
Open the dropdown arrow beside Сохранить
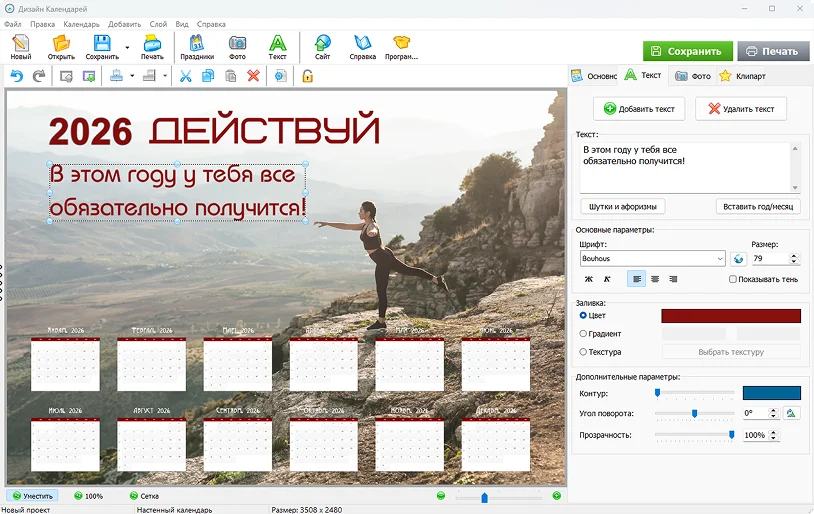[x=127, y=47]
